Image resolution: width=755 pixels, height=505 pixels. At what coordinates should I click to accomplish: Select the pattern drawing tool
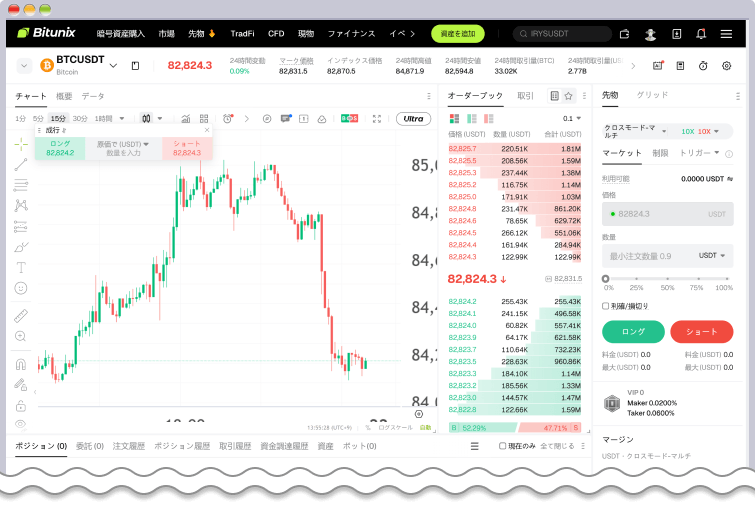point(21,206)
